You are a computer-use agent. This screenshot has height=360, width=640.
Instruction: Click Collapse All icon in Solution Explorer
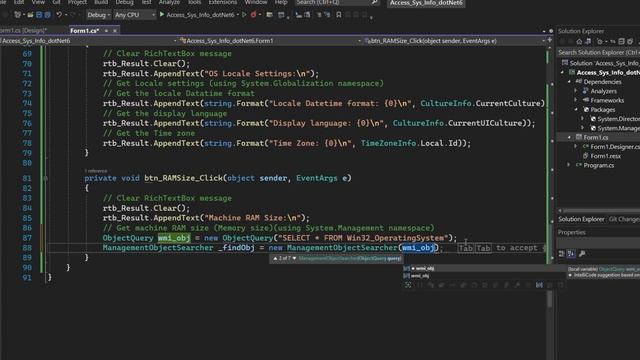(621, 41)
